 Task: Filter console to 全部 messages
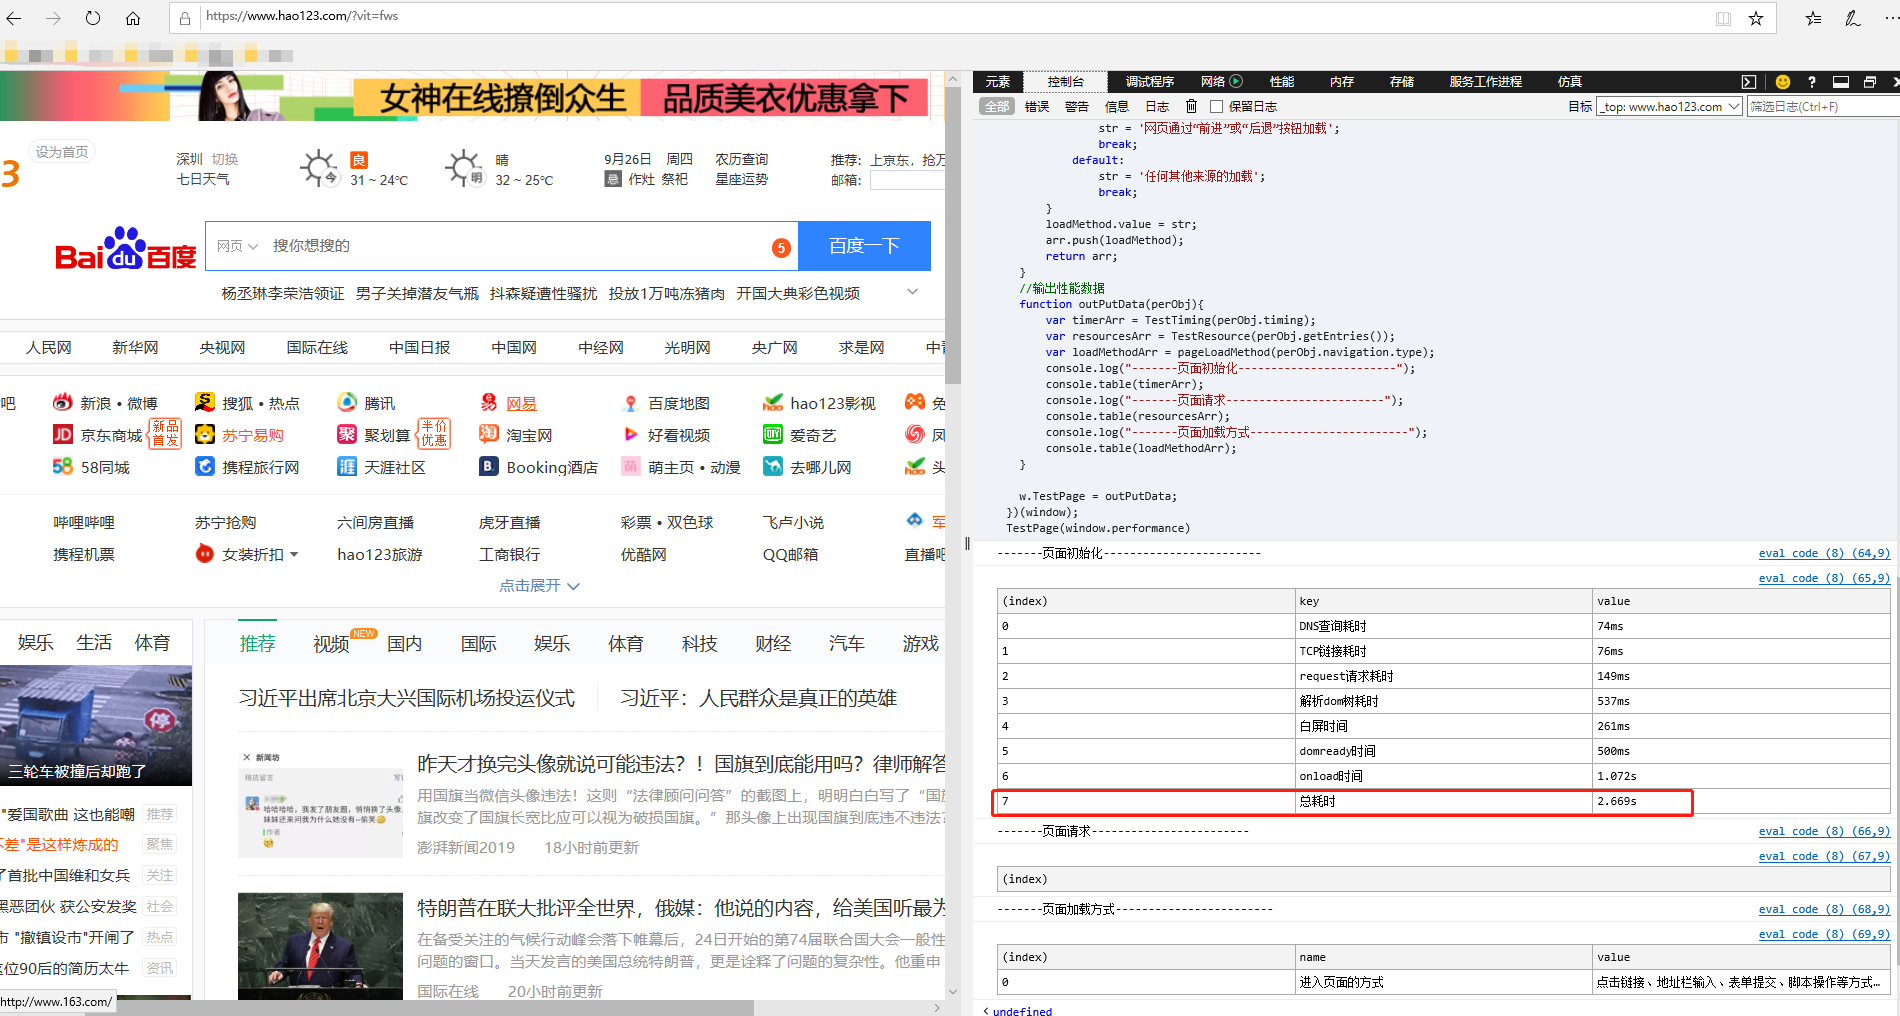pos(997,106)
